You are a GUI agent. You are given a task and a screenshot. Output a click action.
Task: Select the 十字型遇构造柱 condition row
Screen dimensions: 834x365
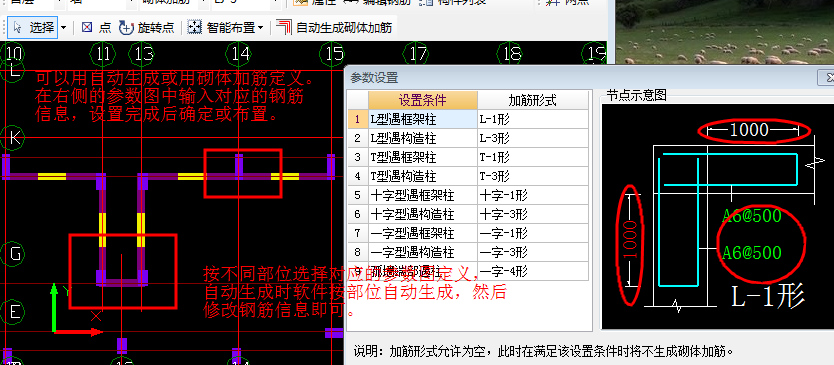[423, 214]
